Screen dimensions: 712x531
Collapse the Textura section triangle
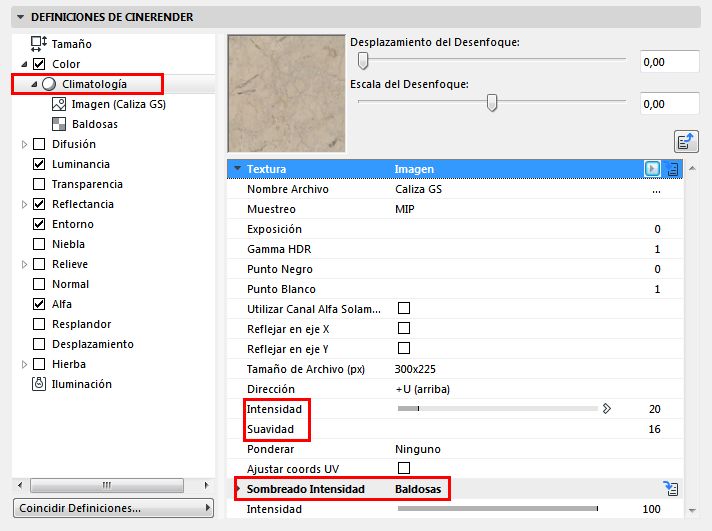coord(237,169)
